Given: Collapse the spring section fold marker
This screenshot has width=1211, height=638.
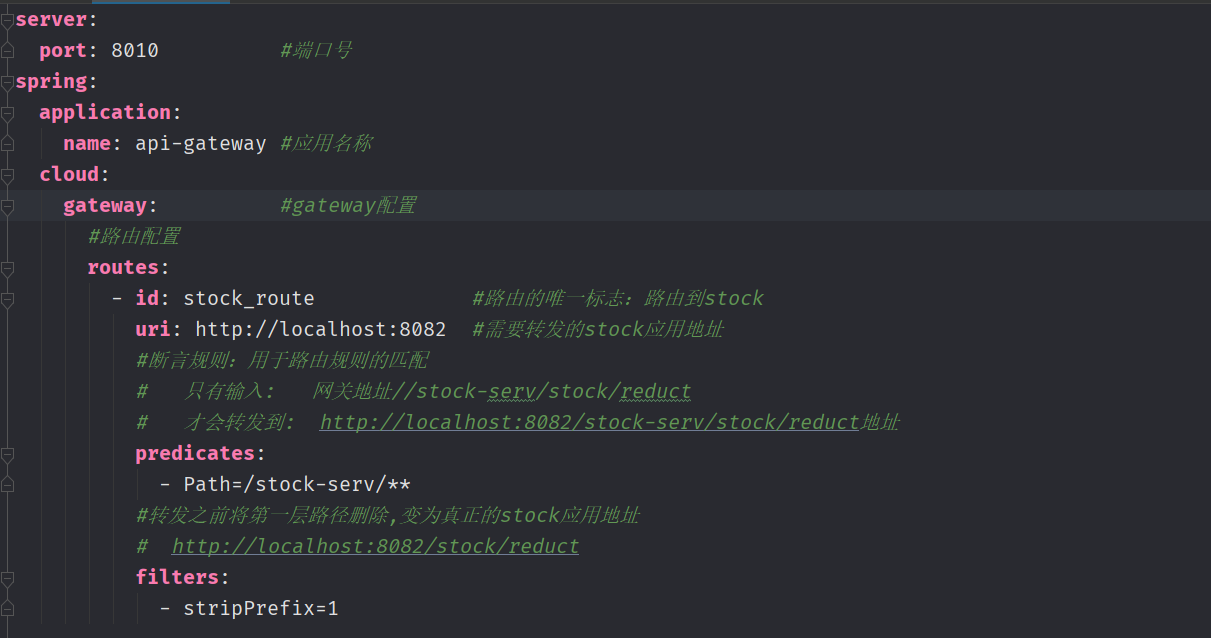Looking at the screenshot, I should click(x=7, y=81).
